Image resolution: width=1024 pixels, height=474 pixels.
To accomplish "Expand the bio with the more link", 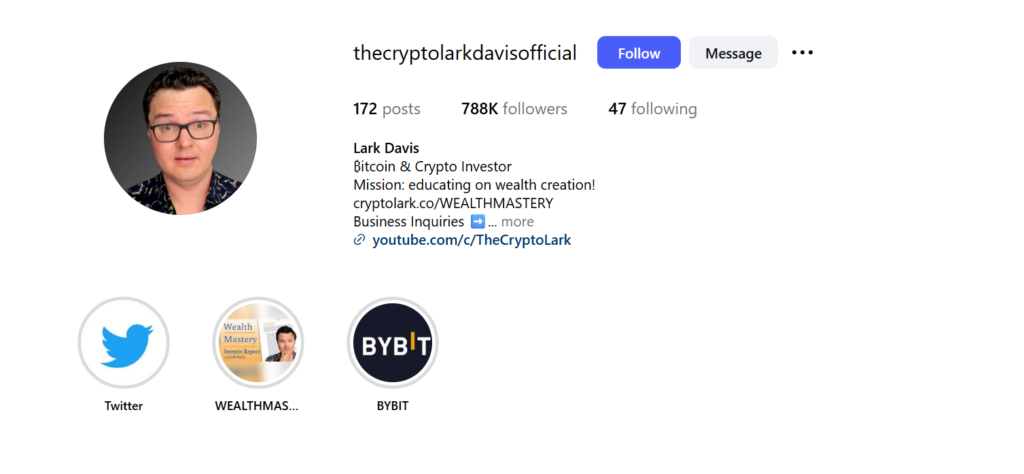I will [517, 222].
